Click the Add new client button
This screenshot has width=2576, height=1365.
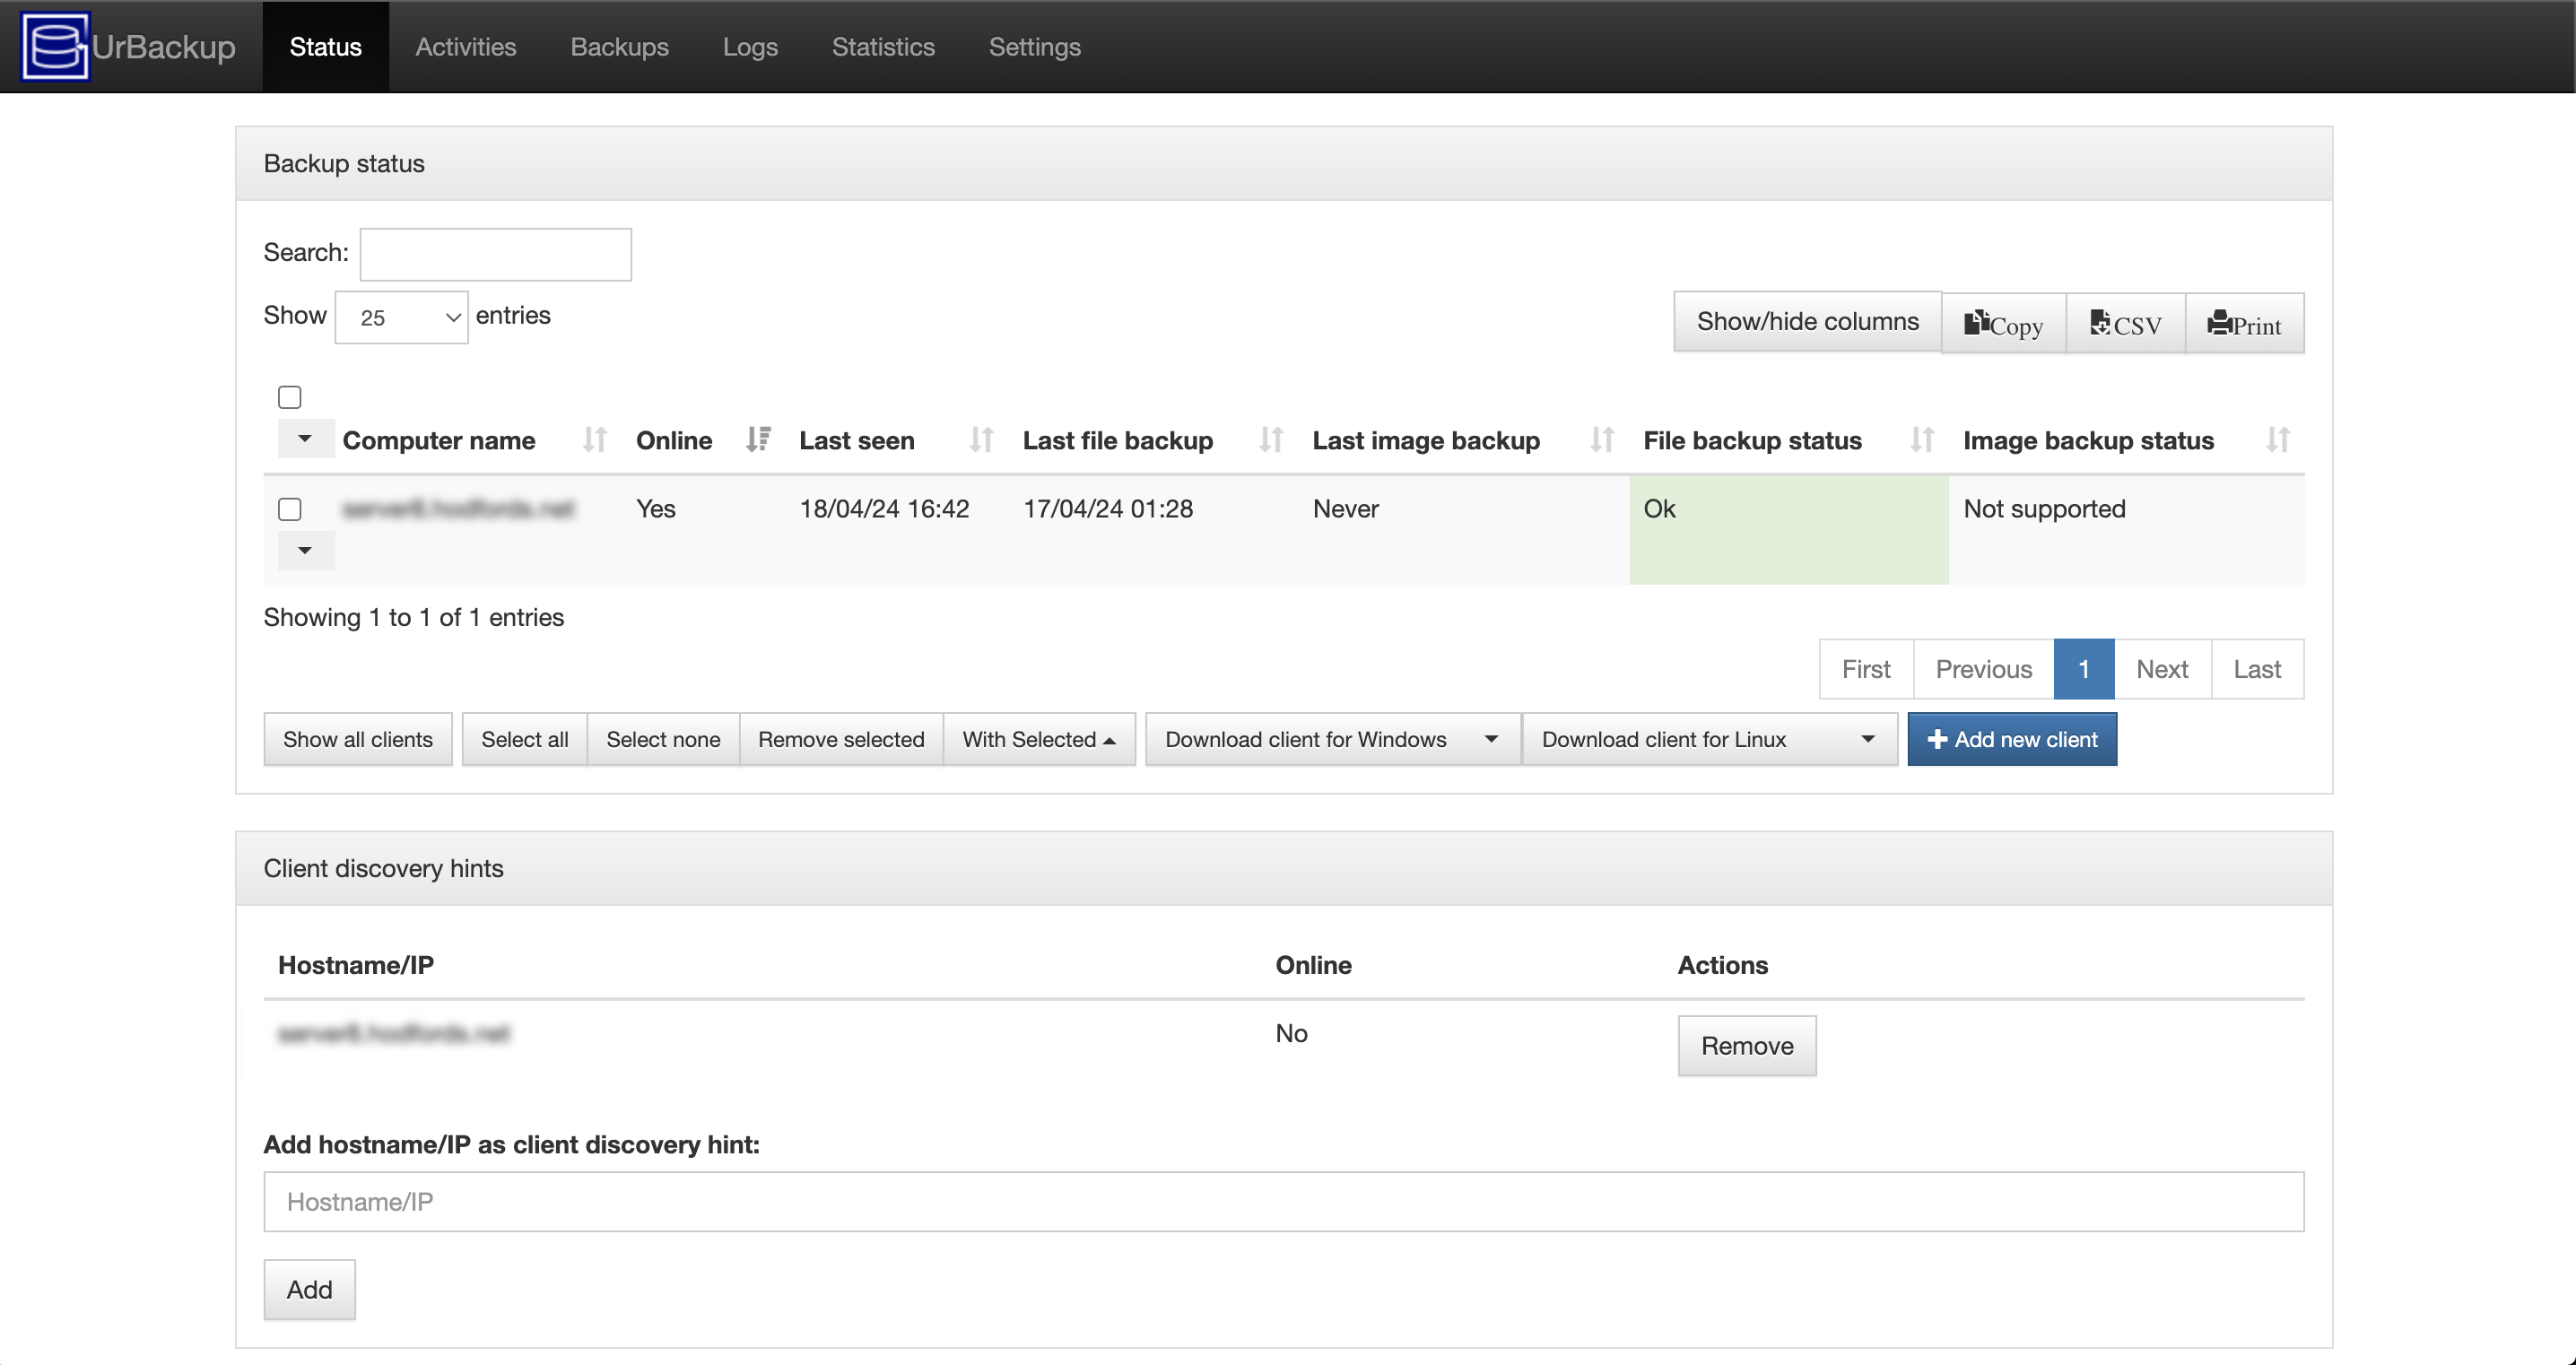tap(2012, 739)
